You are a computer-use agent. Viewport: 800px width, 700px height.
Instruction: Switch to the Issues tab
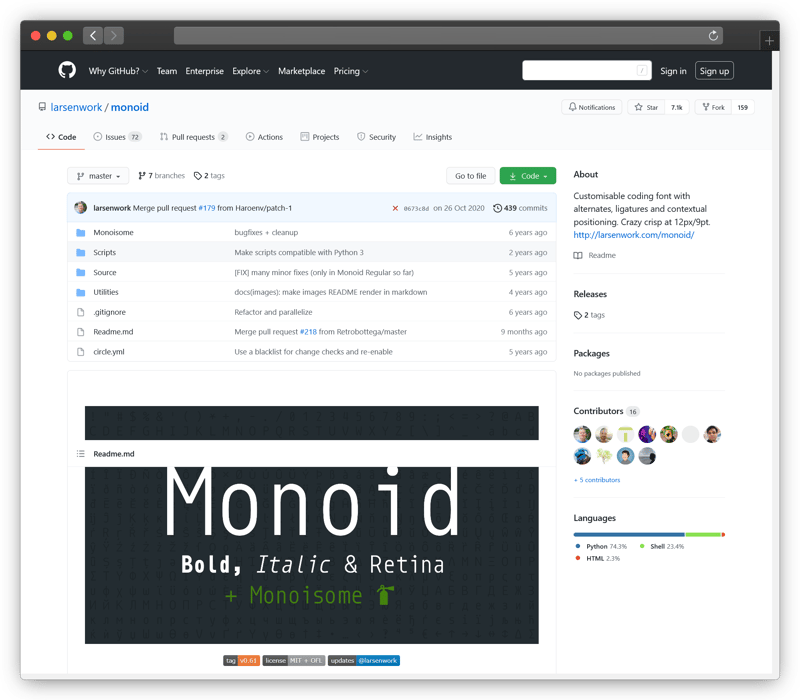[x=117, y=137]
